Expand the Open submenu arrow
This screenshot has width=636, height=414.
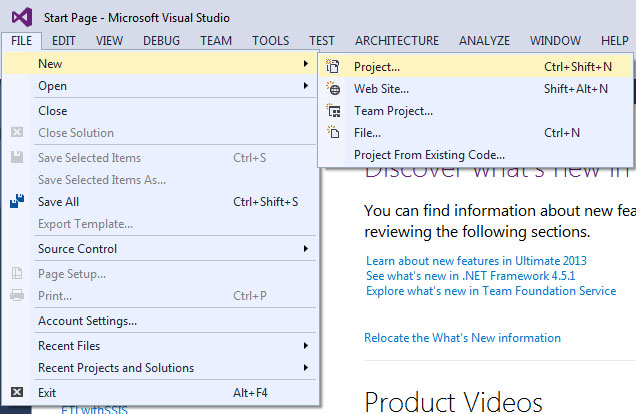click(x=305, y=86)
